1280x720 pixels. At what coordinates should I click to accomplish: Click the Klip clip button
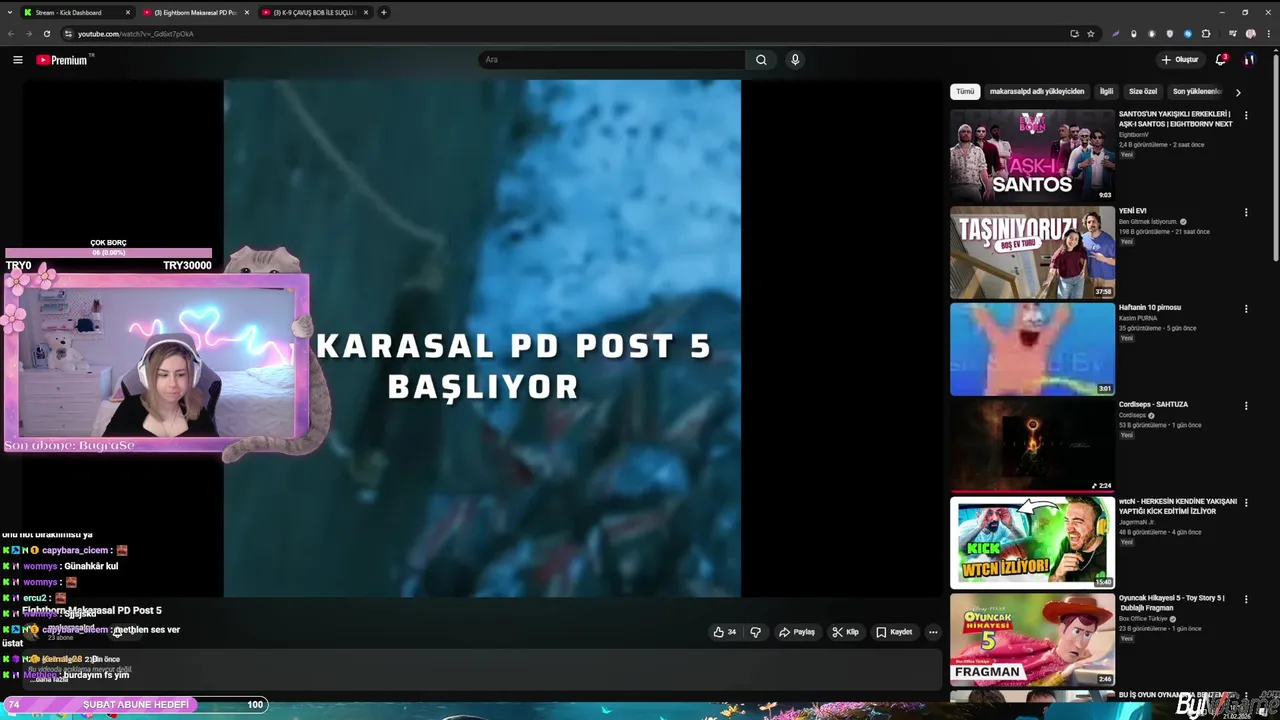846,632
